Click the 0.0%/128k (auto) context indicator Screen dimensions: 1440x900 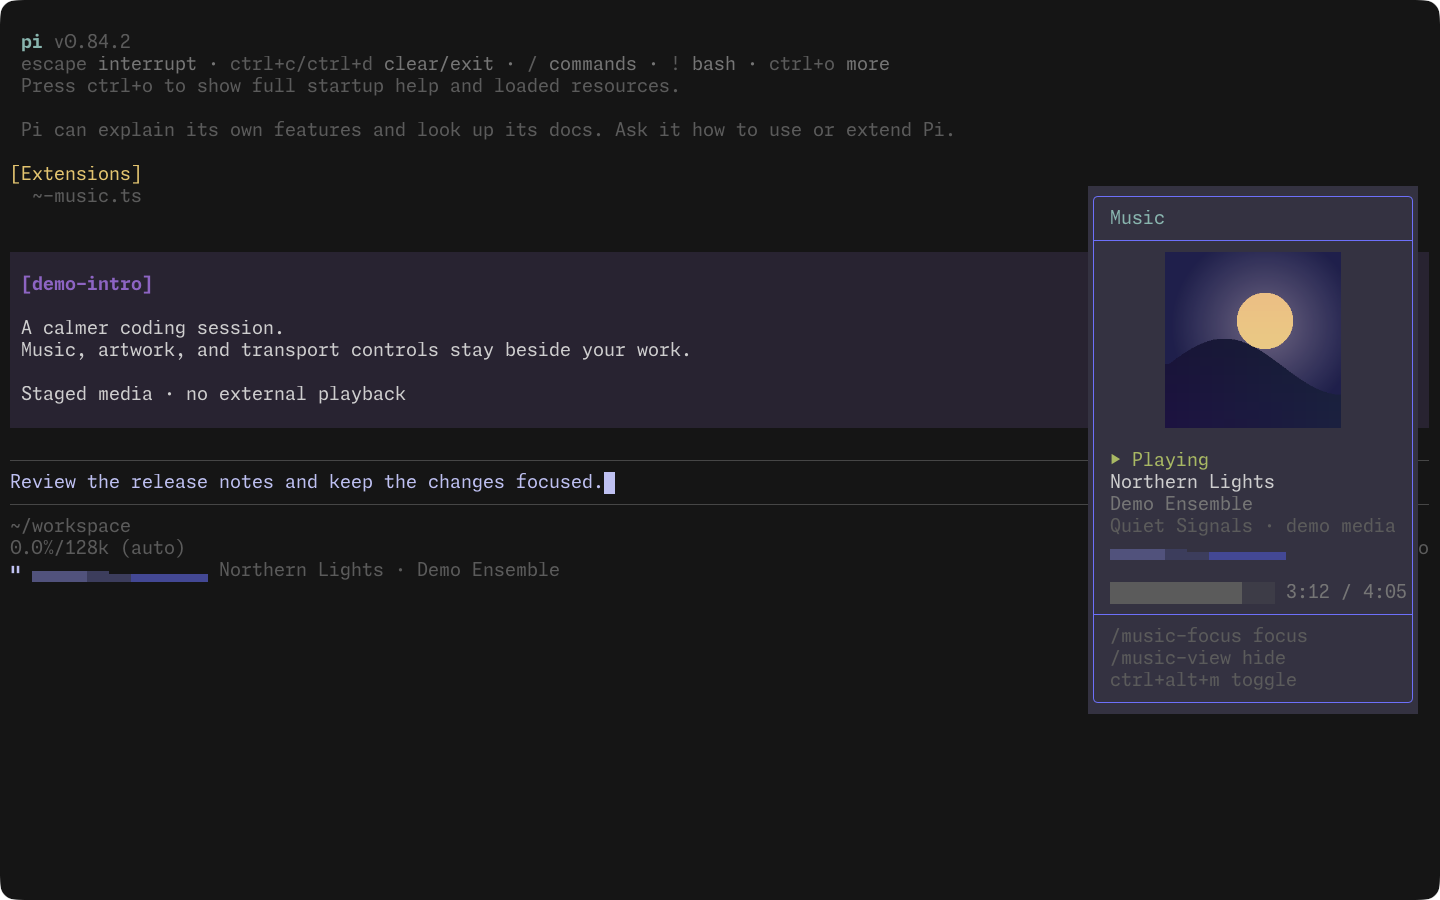pyautogui.click(x=98, y=548)
